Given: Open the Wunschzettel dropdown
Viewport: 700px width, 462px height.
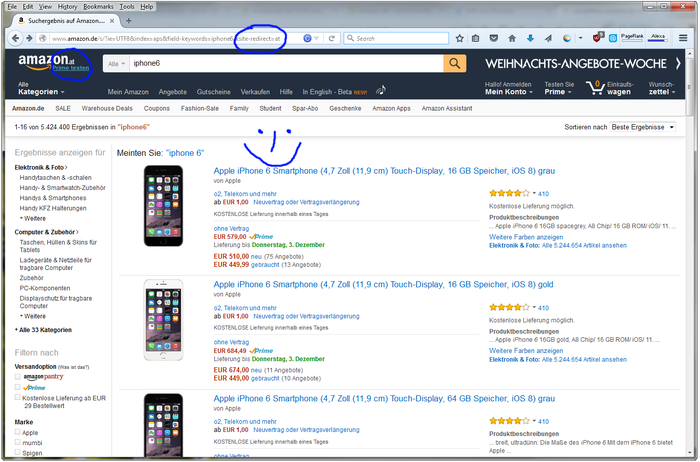Looking at the screenshot, I should point(662,88).
